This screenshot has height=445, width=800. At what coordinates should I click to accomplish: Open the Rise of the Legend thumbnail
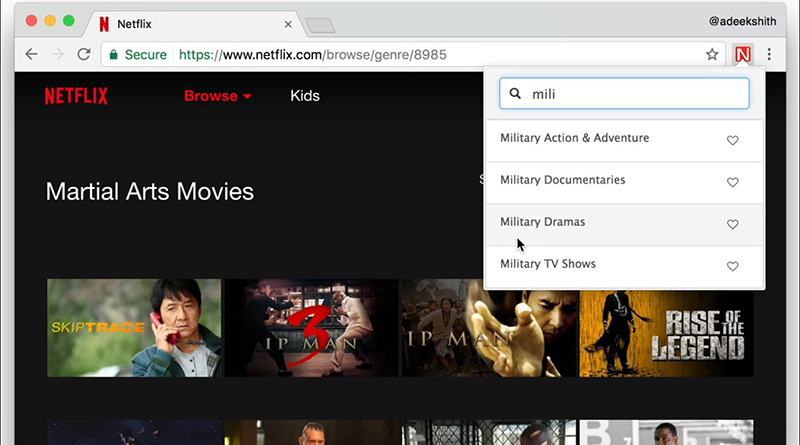[666, 327]
